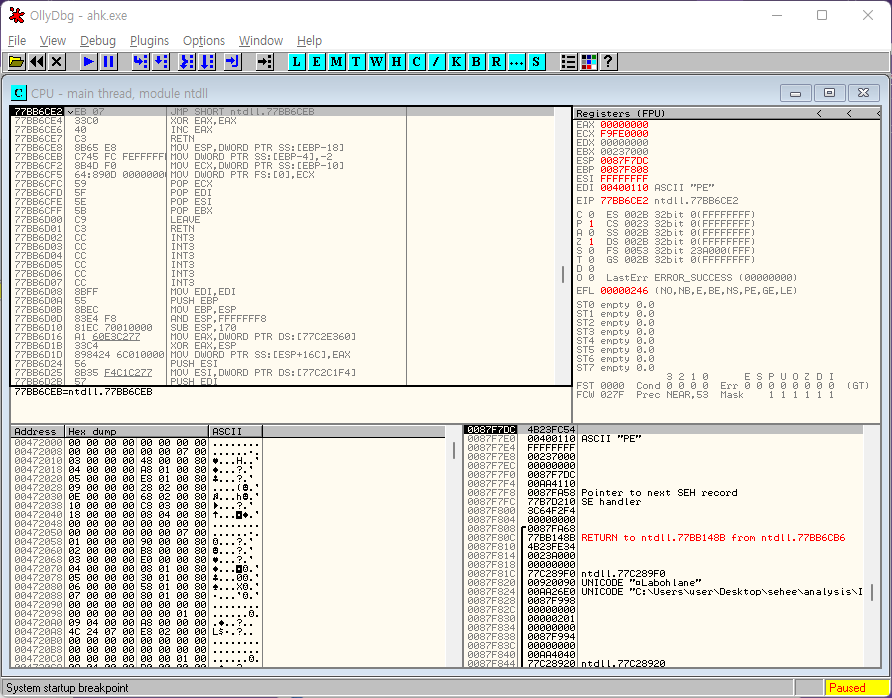This screenshot has width=892, height=698.
Task: Open the File menu
Action: [16, 41]
